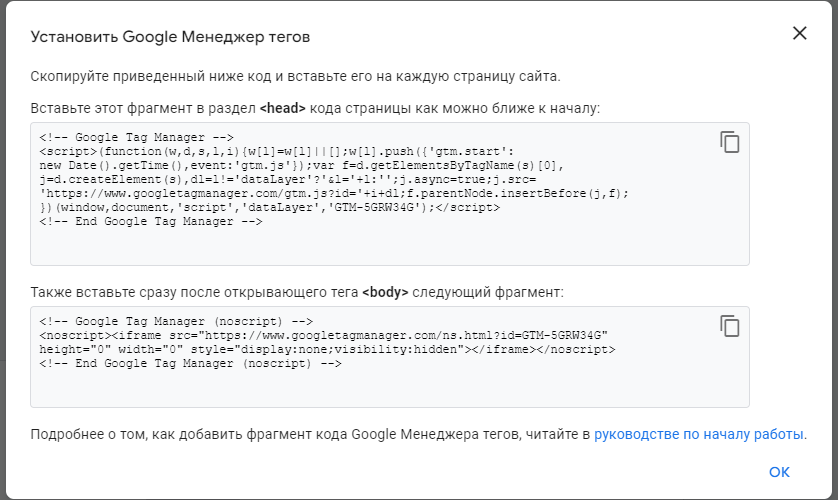Screen dimensions: 838x500
Task: Click the "End Google Tag Manager (noscript)" comment
Action: pyautogui.click(x=191, y=364)
